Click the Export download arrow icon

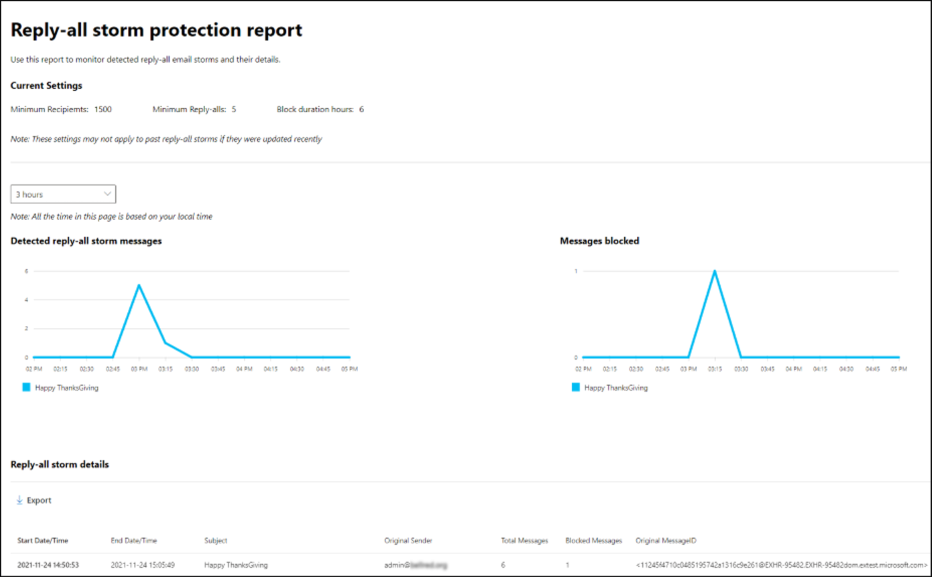[x=19, y=500]
